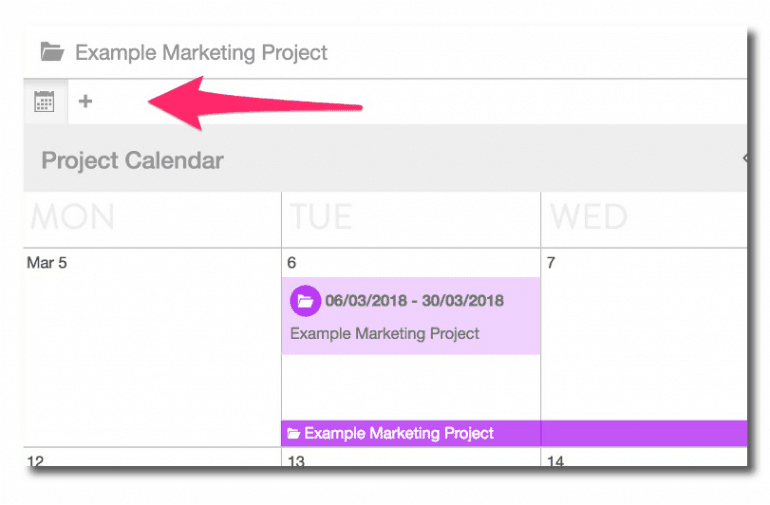Click the folder icon beside the project title
This screenshot has height=505, width=770.
[x=52, y=52]
